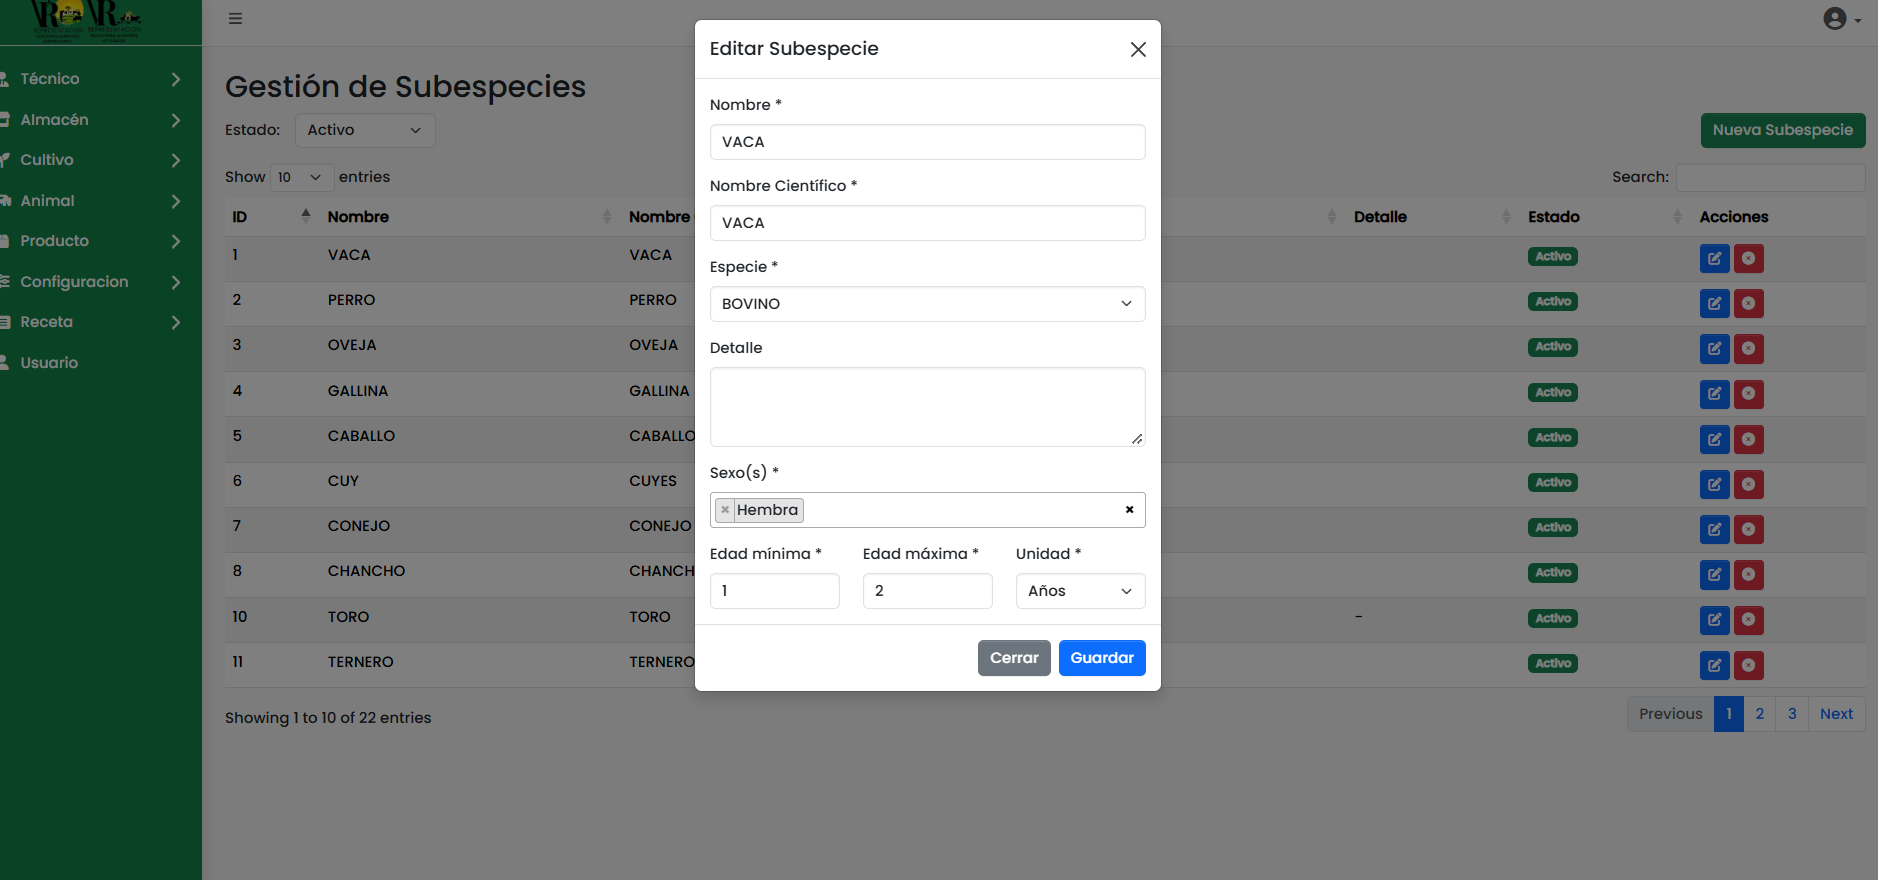Screen dimensions: 1878x880
Task: Go to the Next page of entries
Action: (1836, 714)
